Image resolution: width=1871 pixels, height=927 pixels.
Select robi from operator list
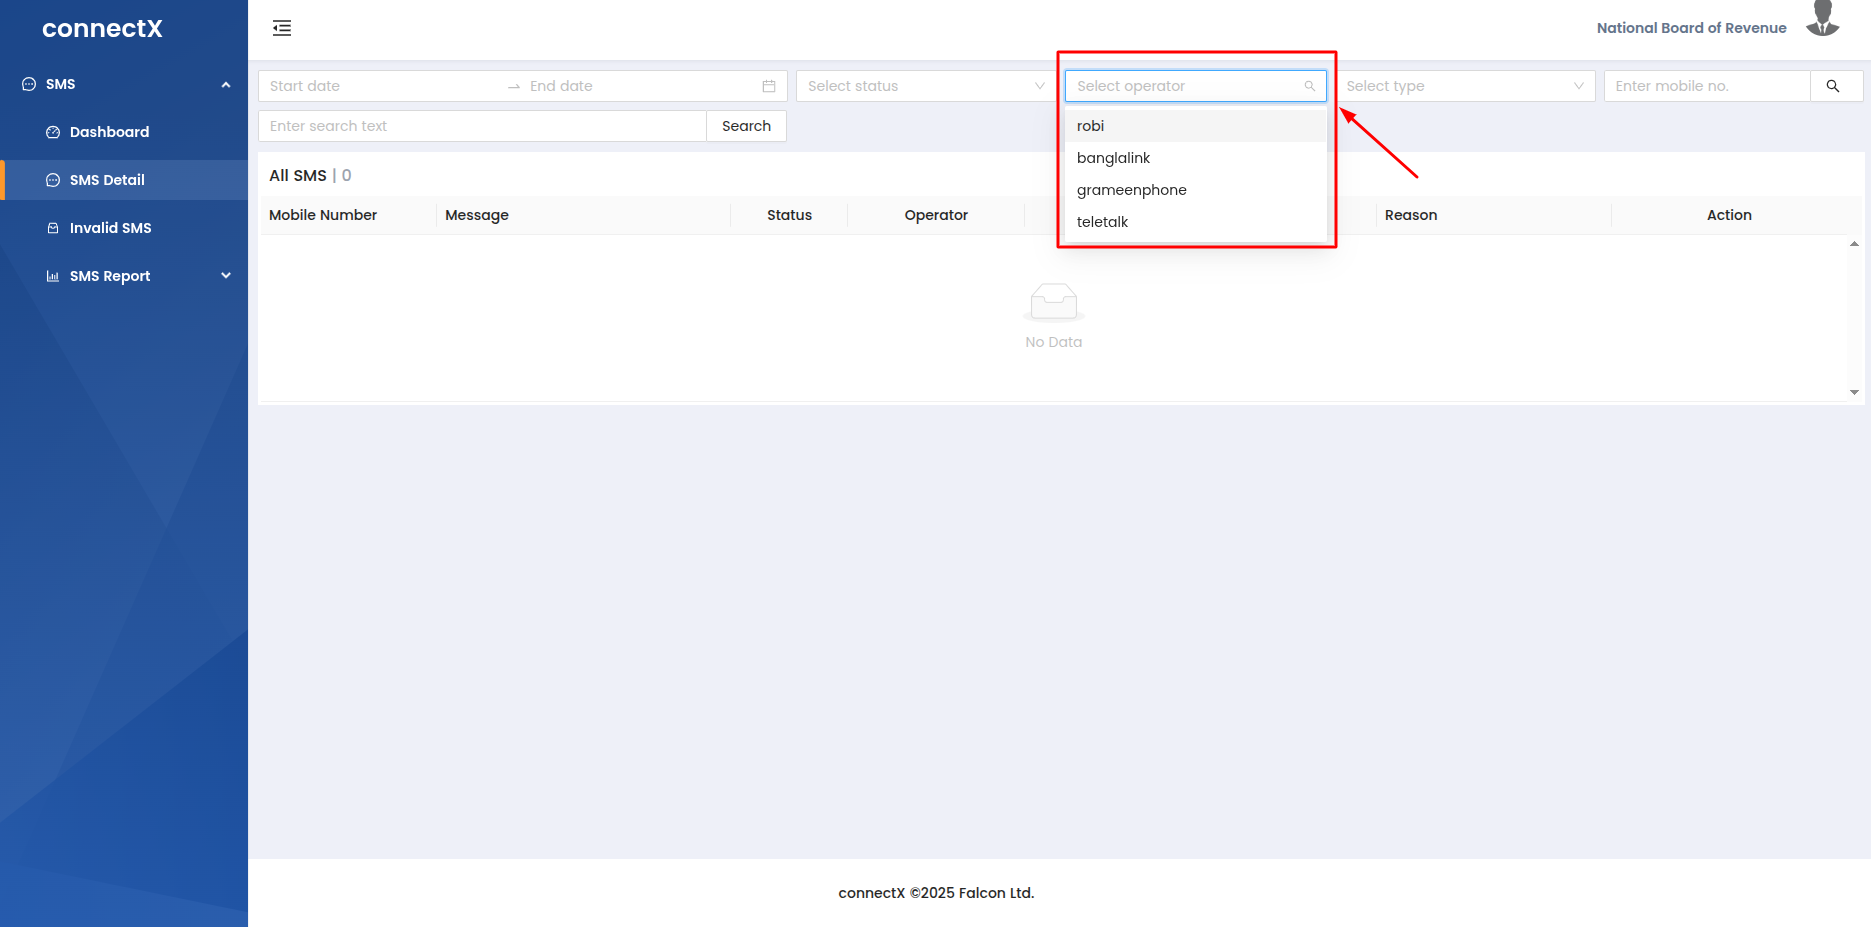tap(1091, 126)
